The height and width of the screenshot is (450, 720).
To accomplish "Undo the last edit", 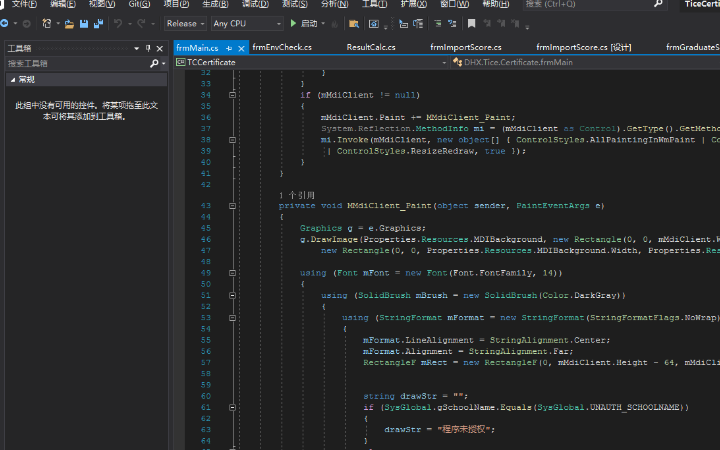I will [x=118, y=23].
